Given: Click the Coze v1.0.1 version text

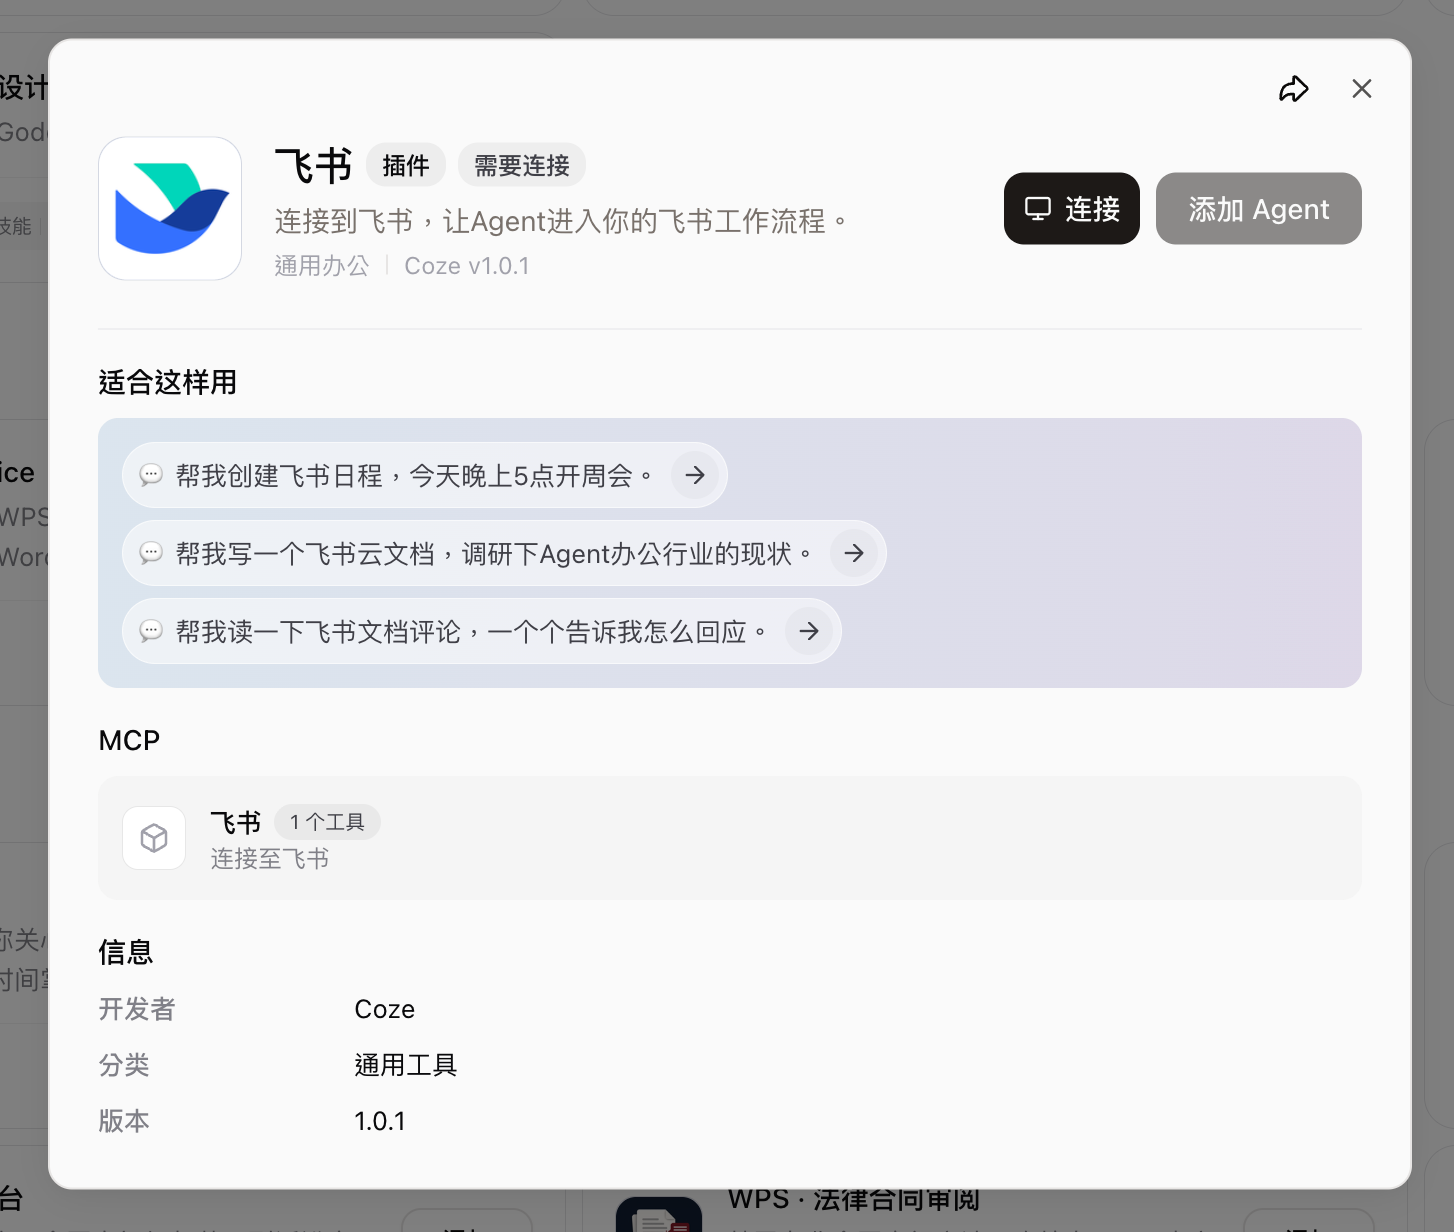Looking at the screenshot, I should tap(467, 266).
